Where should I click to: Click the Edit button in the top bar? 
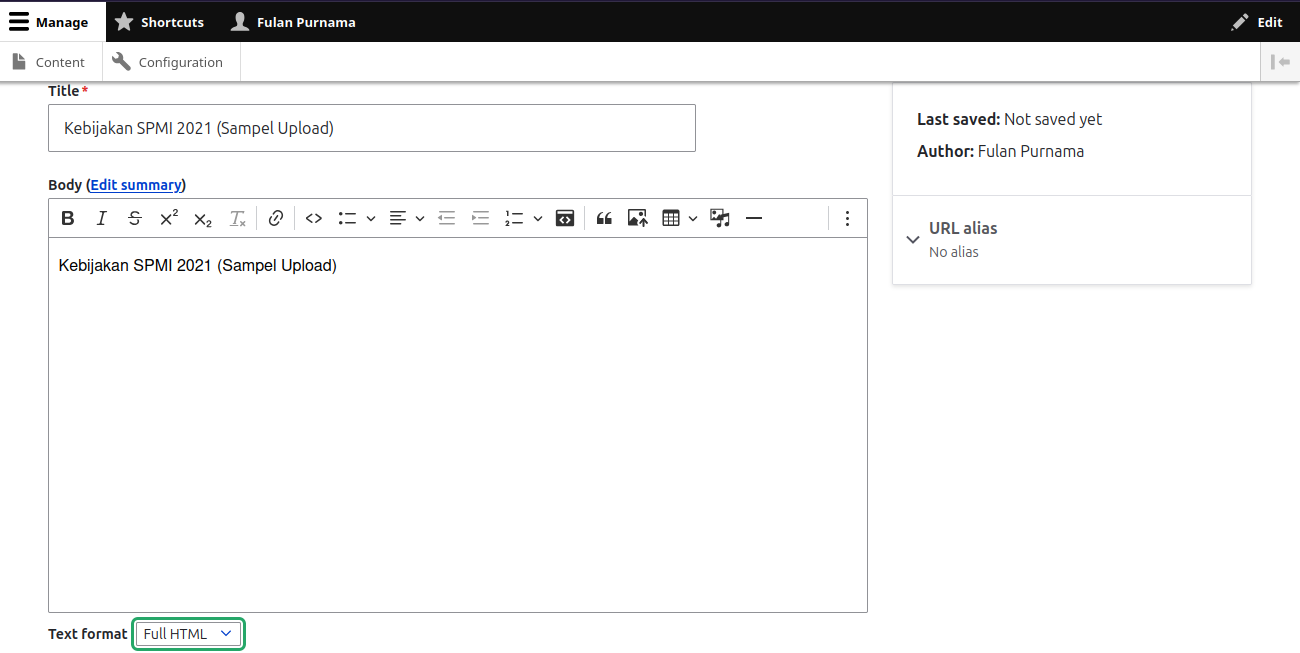pyautogui.click(x=1257, y=21)
